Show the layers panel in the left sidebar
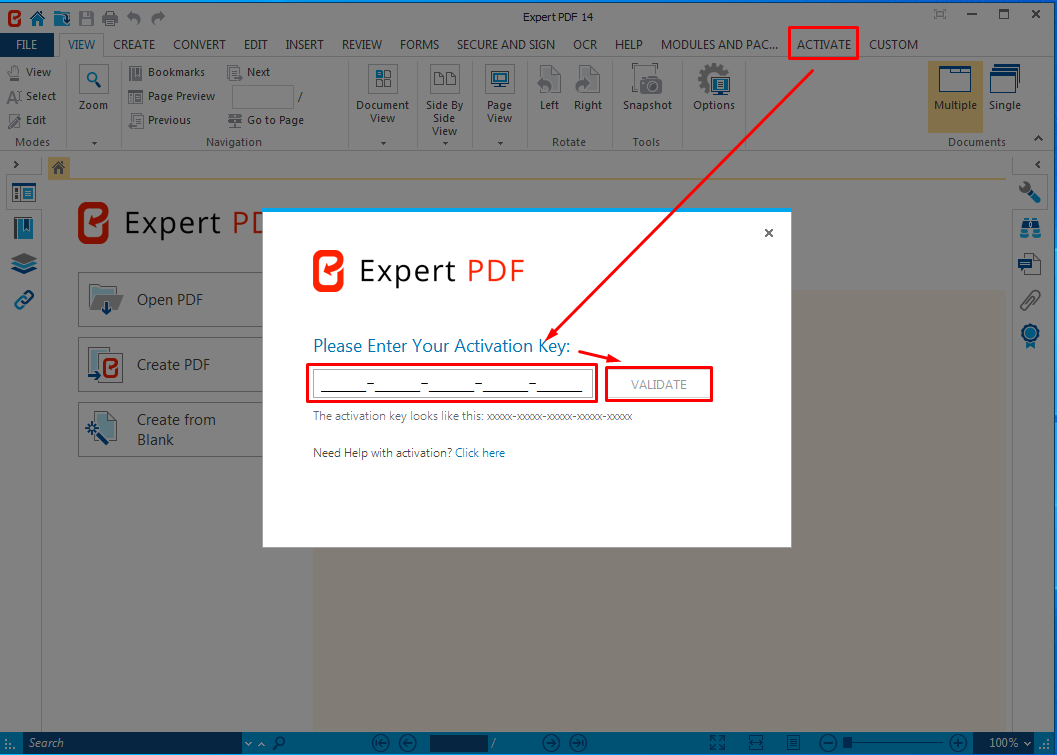The image size is (1057, 755). coord(24,264)
